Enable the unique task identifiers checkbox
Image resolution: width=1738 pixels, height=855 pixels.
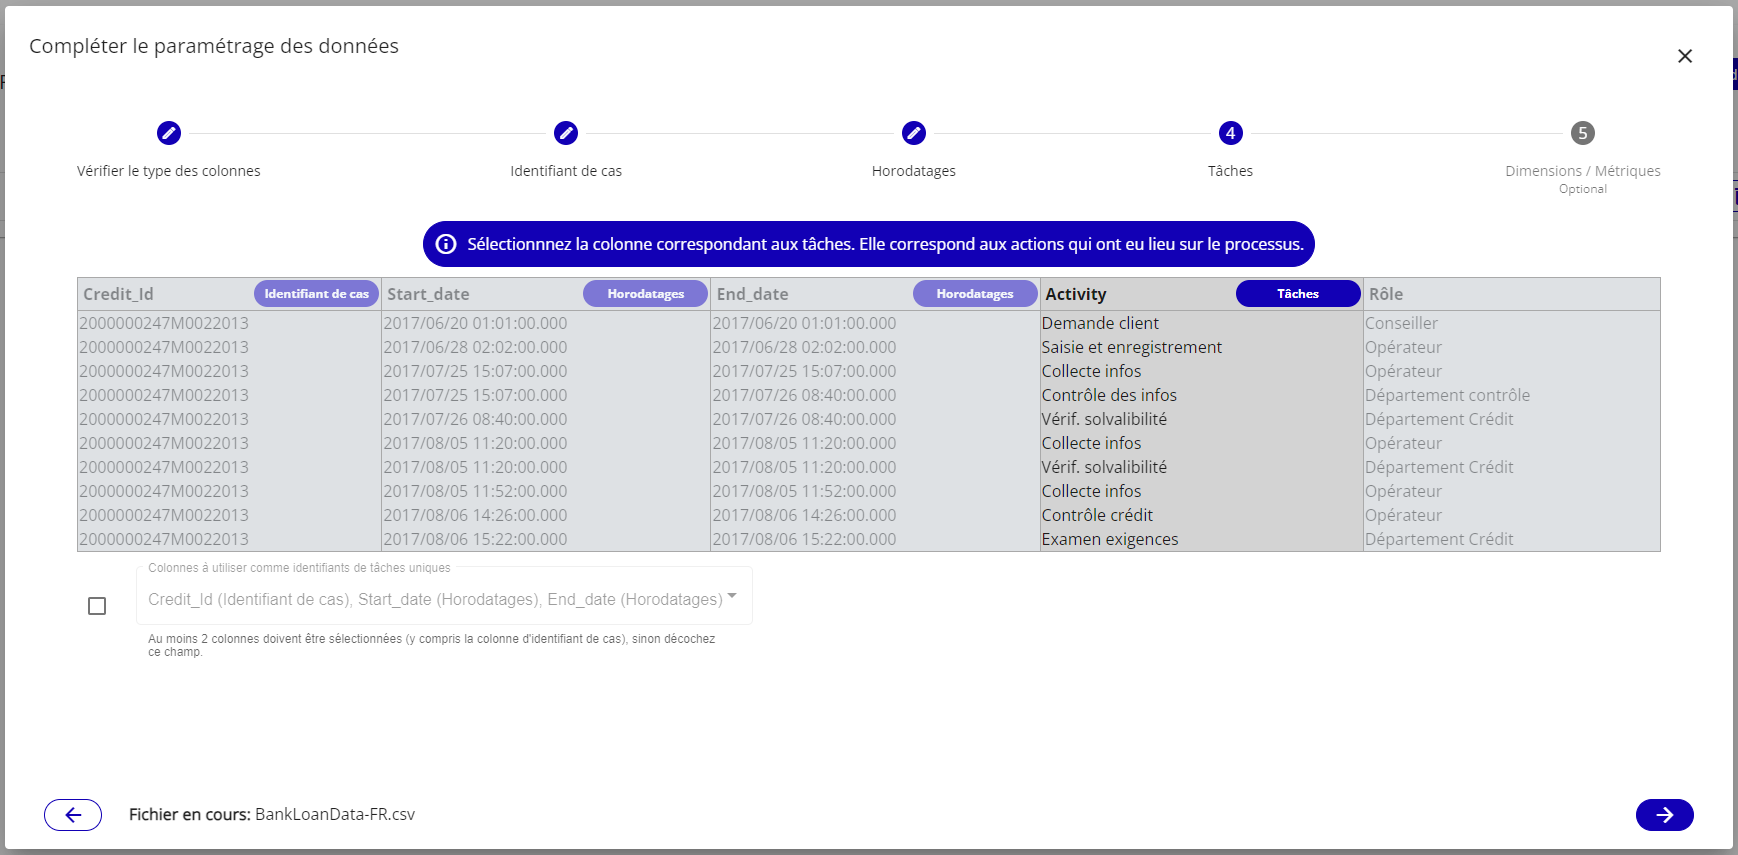97,606
